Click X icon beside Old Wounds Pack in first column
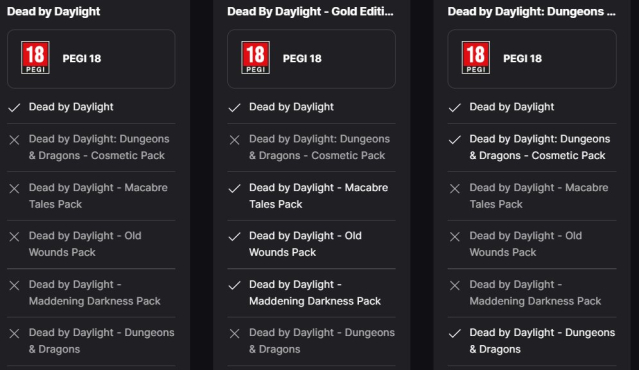The image size is (639, 370). click(14, 237)
